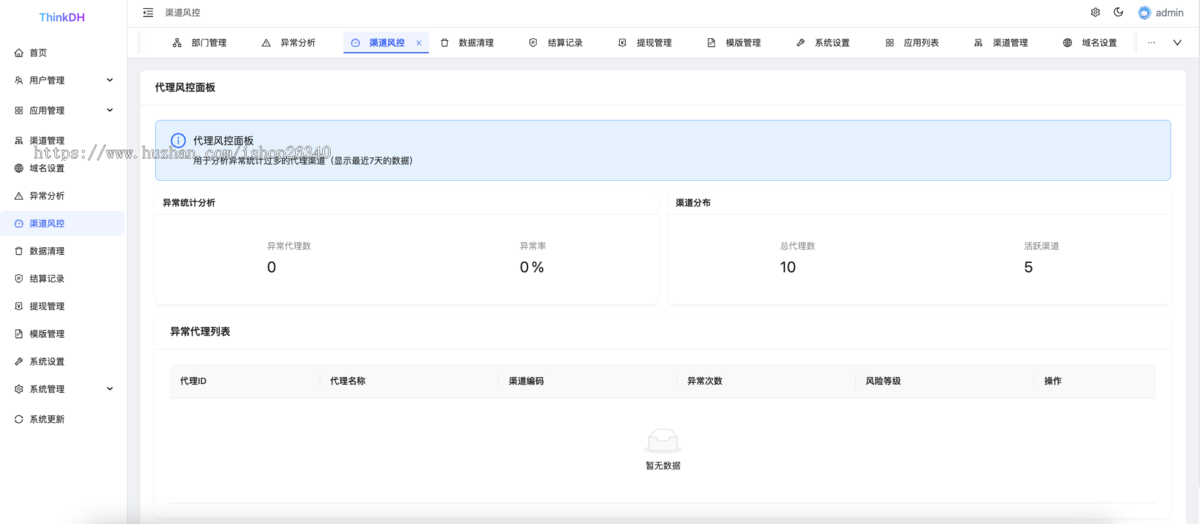This screenshot has width=1200, height=524.
Task: Switch to the 域名设置 tab
Action: 1090,43
